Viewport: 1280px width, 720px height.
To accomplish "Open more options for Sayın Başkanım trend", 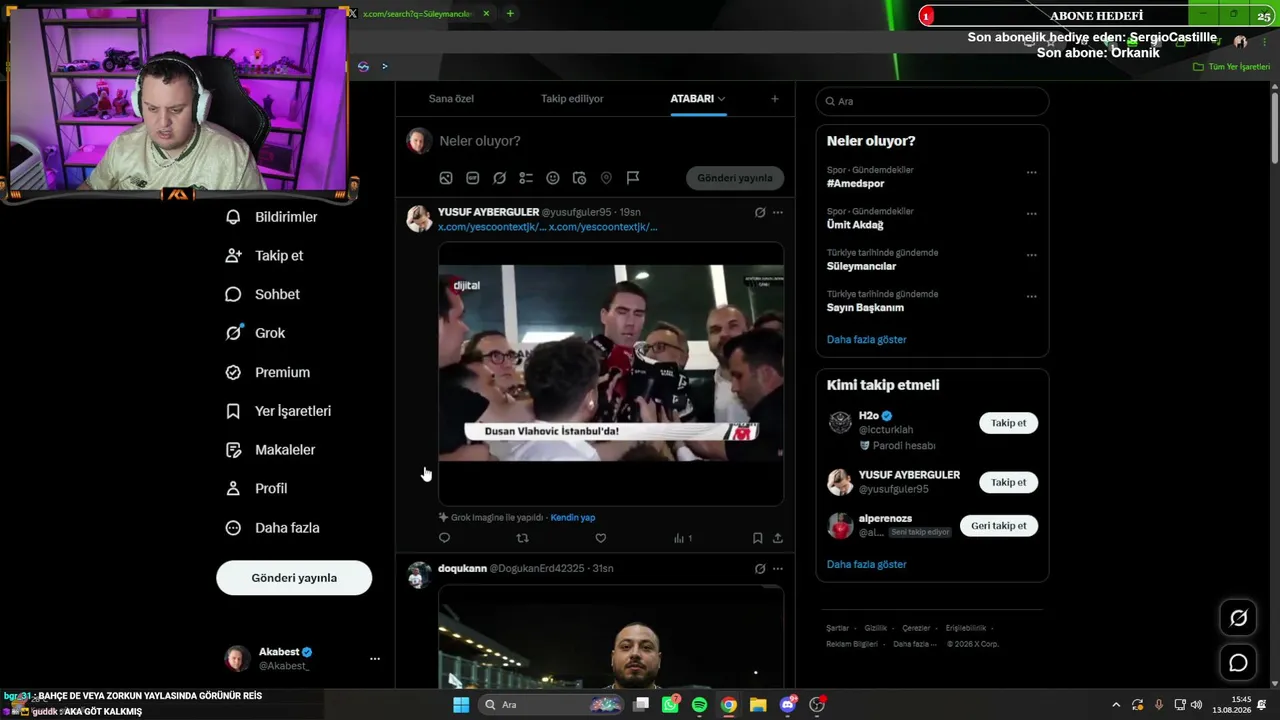I will point(1031,297).
